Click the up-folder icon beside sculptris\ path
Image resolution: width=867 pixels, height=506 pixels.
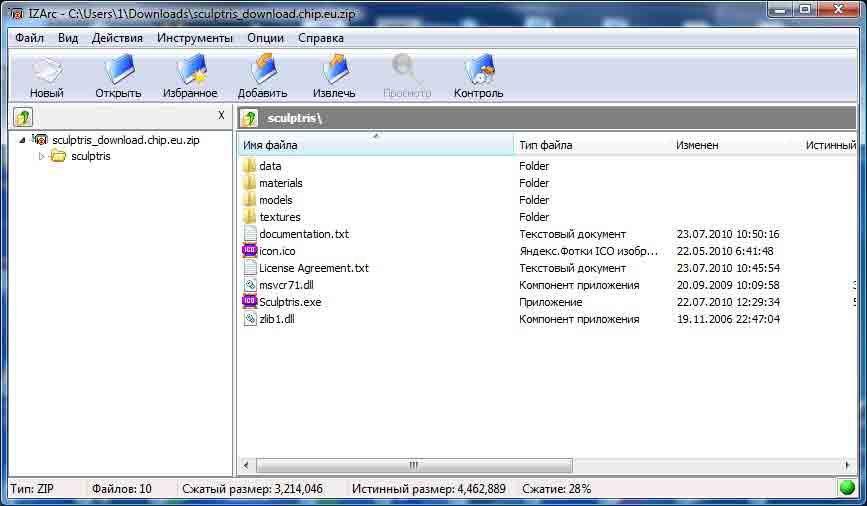tap(249, 118)
